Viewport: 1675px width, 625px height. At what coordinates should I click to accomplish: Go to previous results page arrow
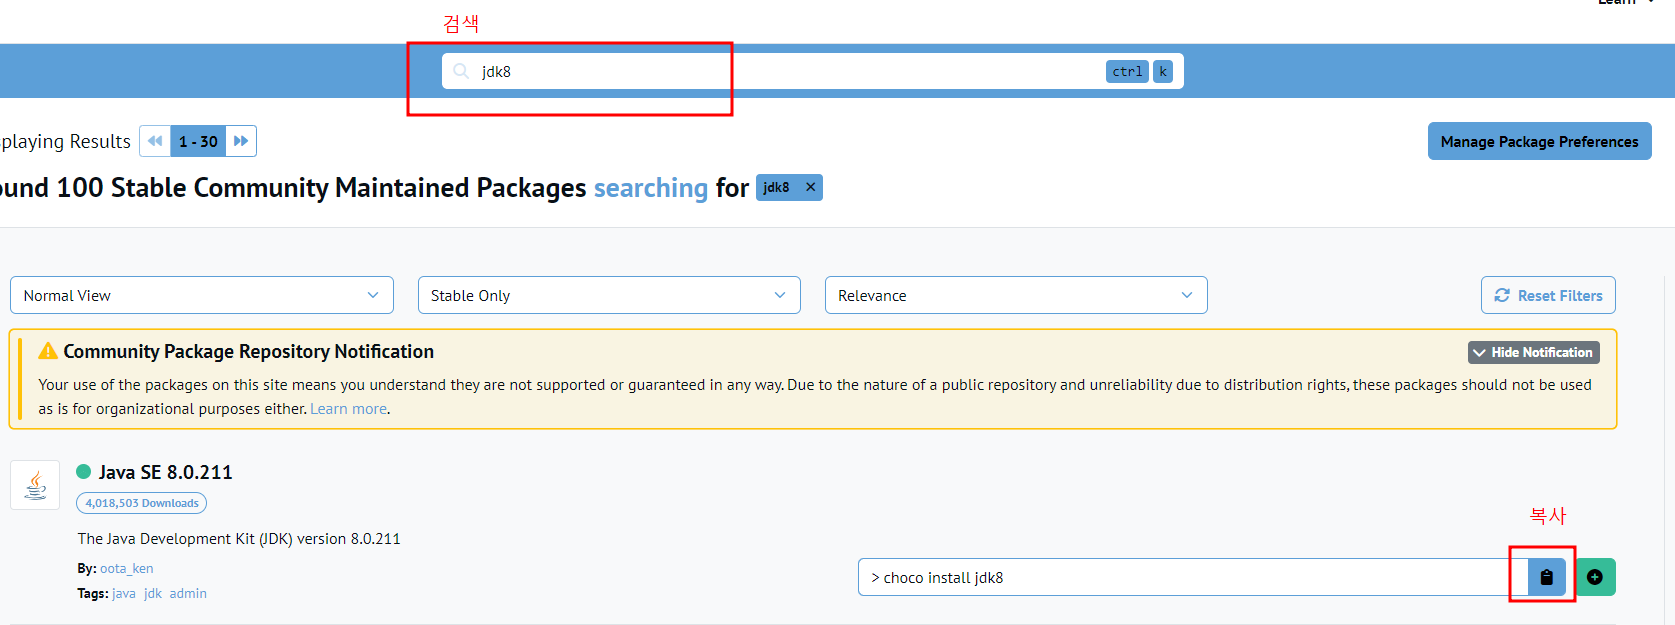click(155, 141)
